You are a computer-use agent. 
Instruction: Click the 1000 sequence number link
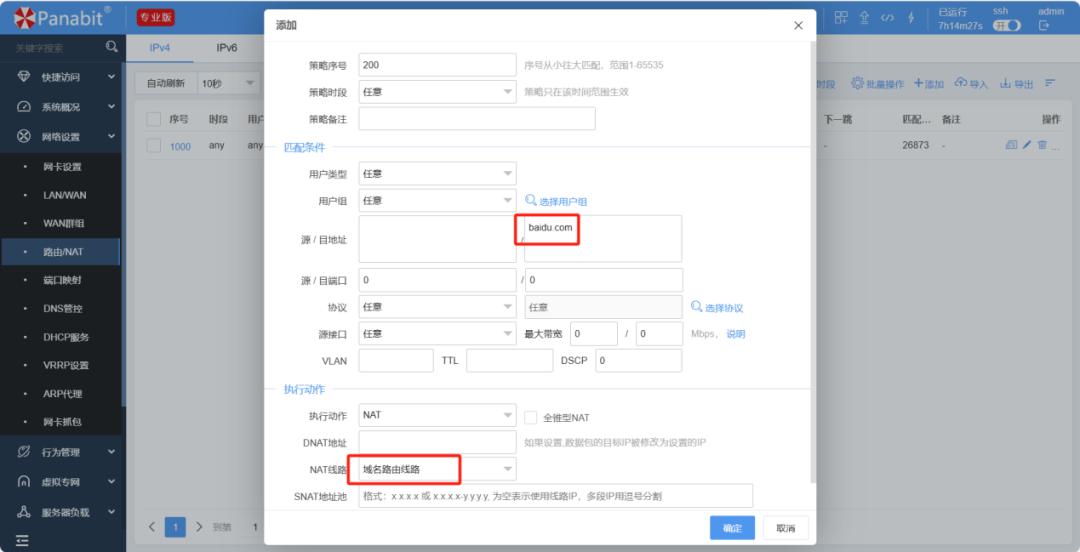pos(180,146)
